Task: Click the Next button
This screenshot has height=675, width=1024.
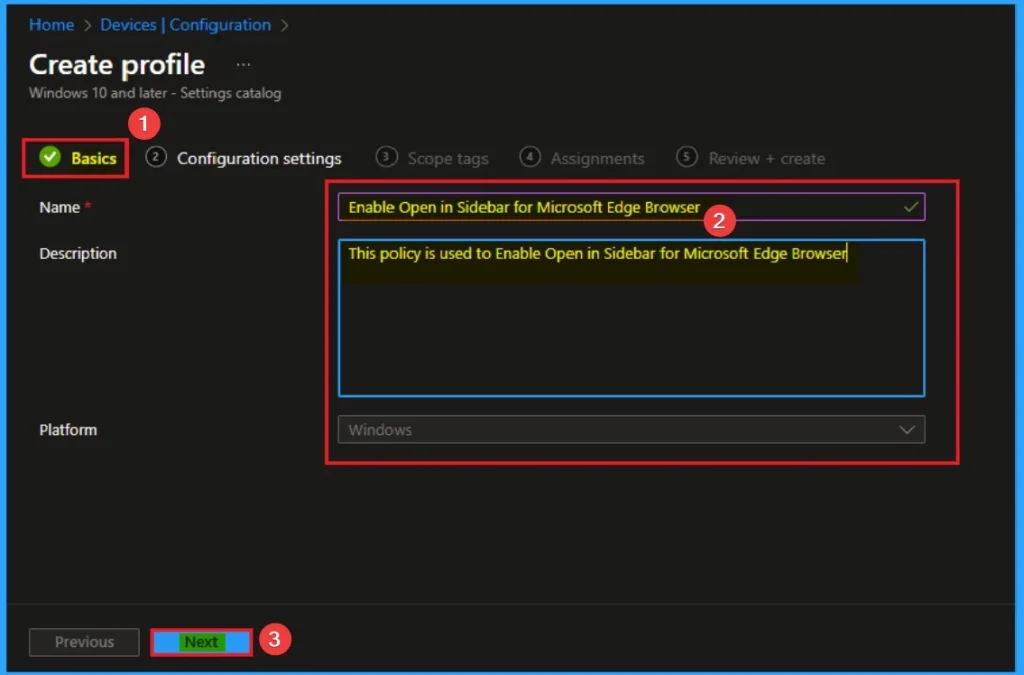Action: [x=201, y=642]
